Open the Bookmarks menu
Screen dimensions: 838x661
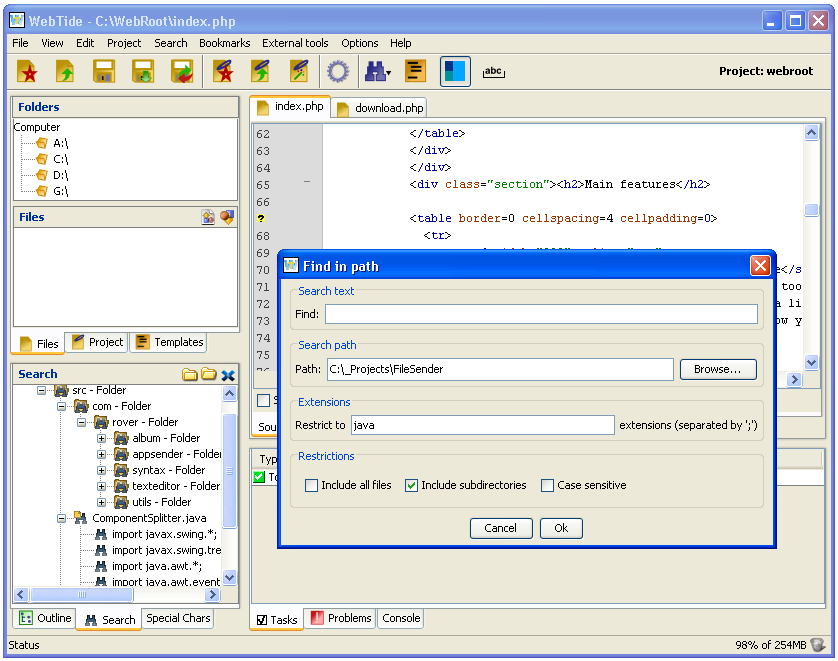(224, 43)
